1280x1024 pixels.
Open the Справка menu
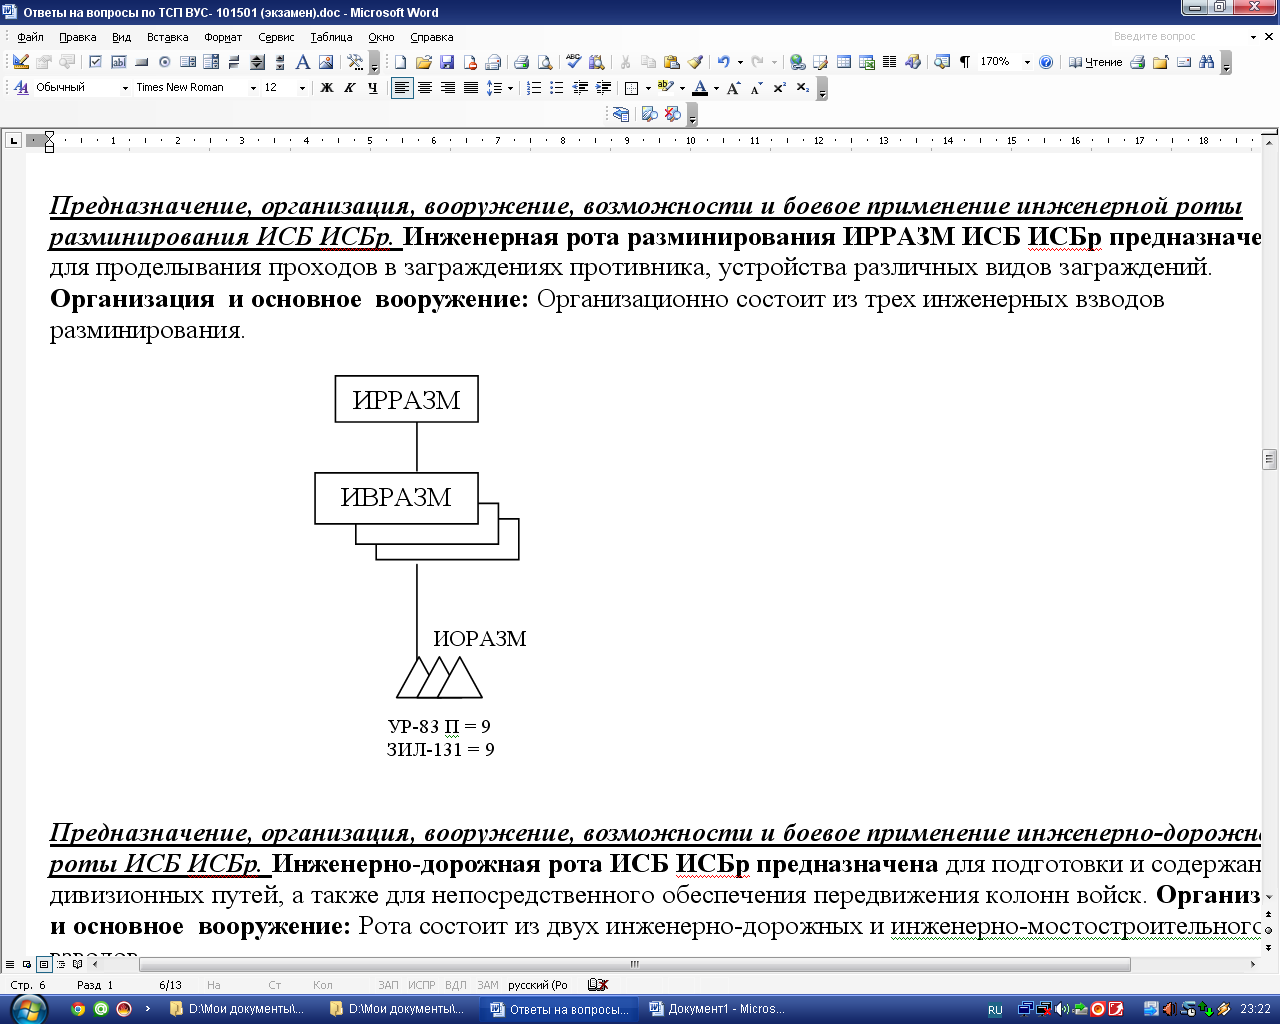pyautogui.click(x=431, y=37)
